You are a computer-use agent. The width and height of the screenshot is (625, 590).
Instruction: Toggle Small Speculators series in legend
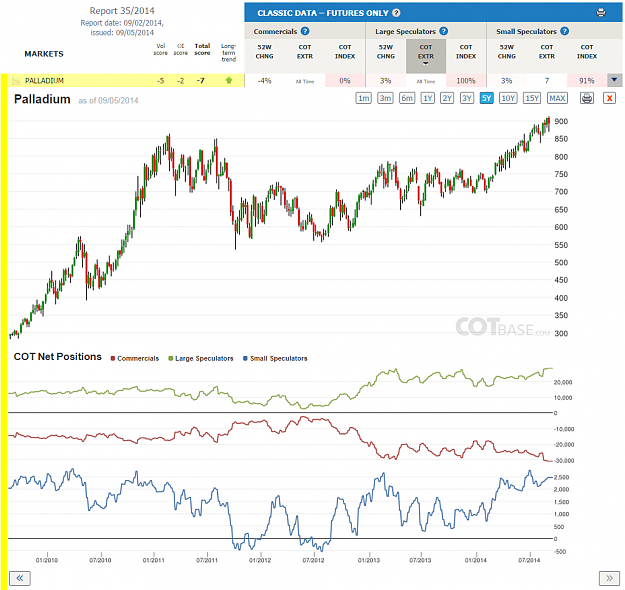(x=275, y=358)
